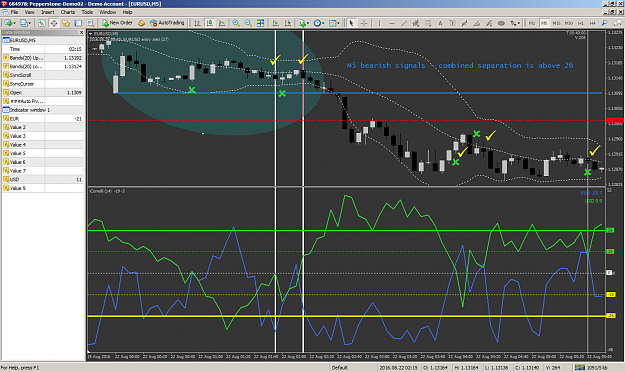Screen dimensions: 625x372
Task: Draw a vertical line
Action: click(x=379, y=23)
